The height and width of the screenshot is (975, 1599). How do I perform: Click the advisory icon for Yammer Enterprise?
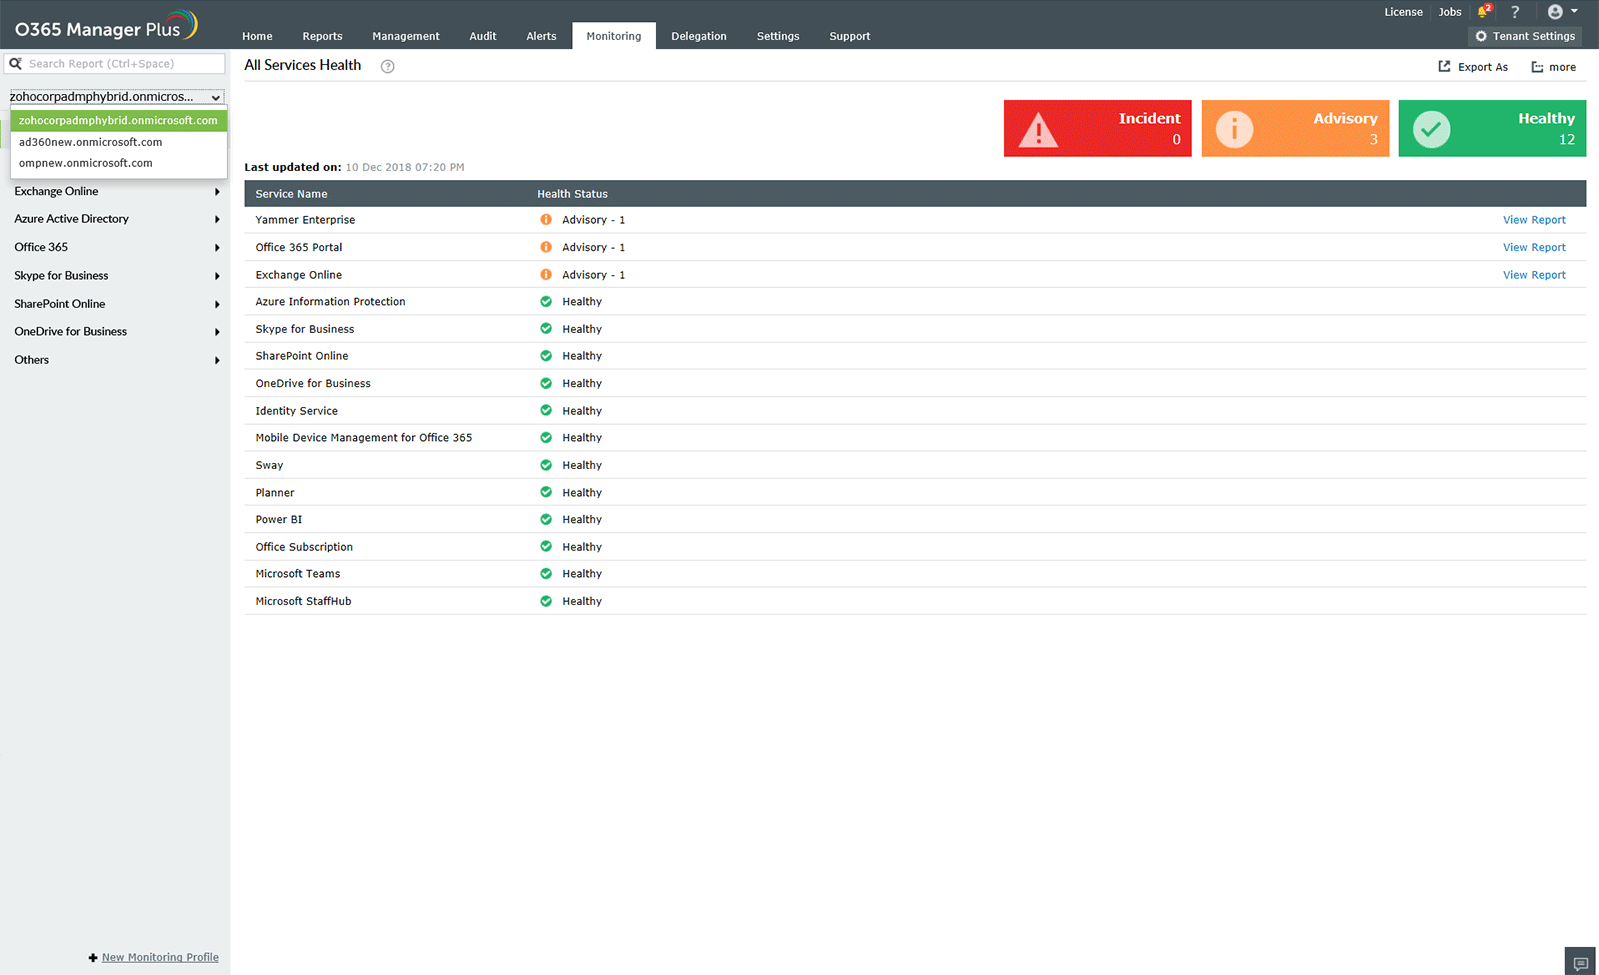(x=546, y=220)
